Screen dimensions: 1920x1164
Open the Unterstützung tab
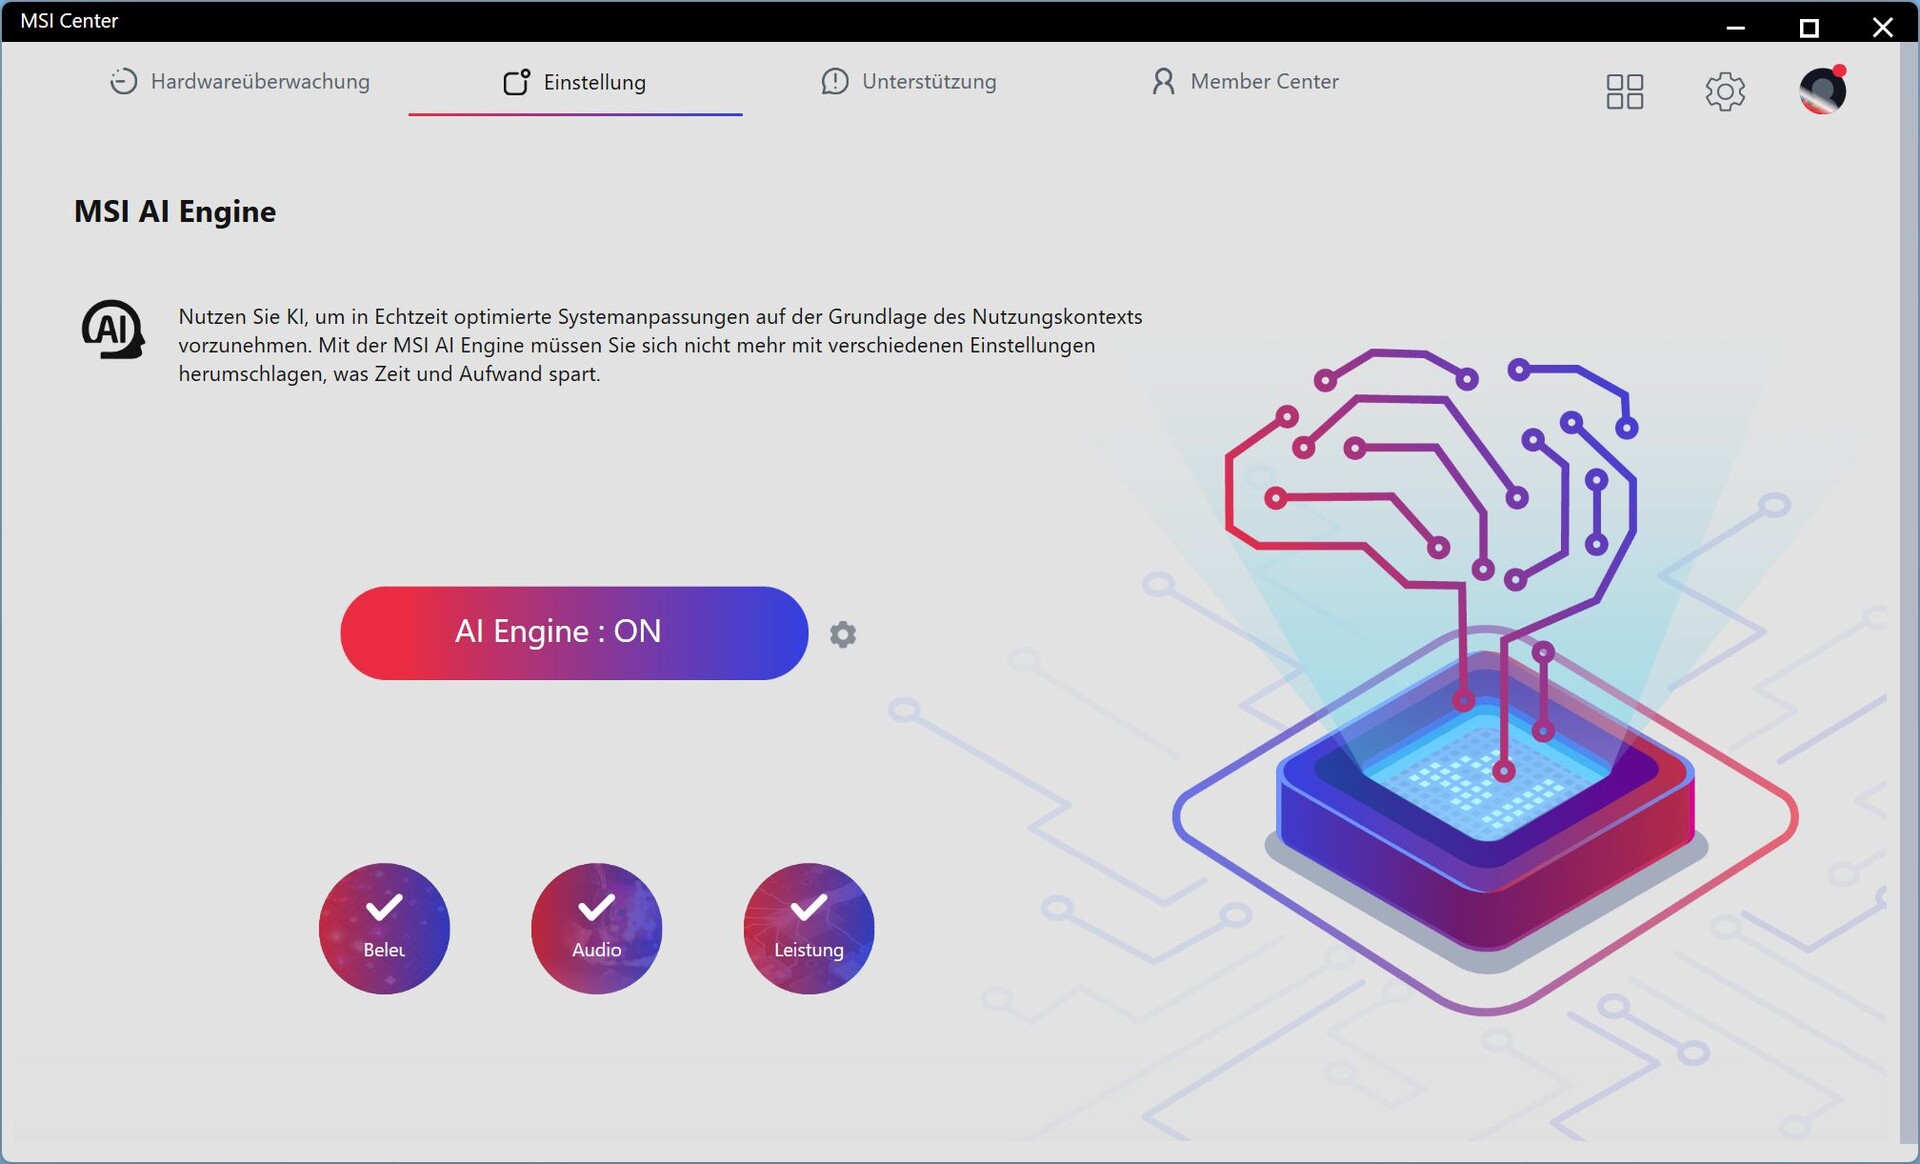coord(928,82)
